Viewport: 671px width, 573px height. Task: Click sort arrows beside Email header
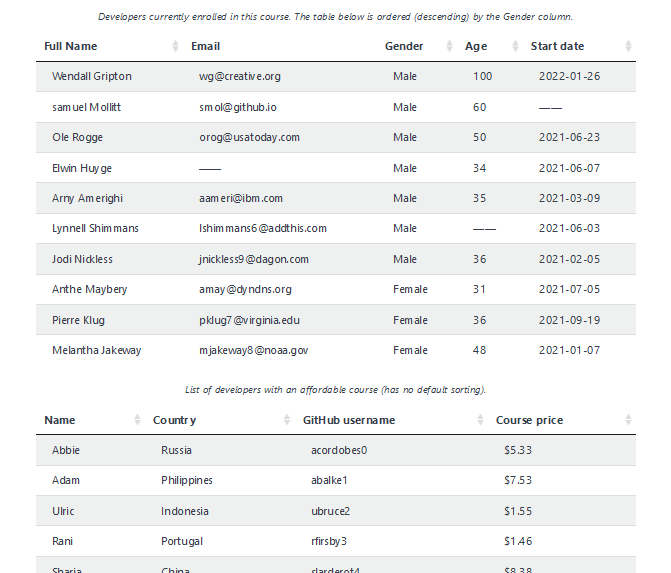click(369, 47)
